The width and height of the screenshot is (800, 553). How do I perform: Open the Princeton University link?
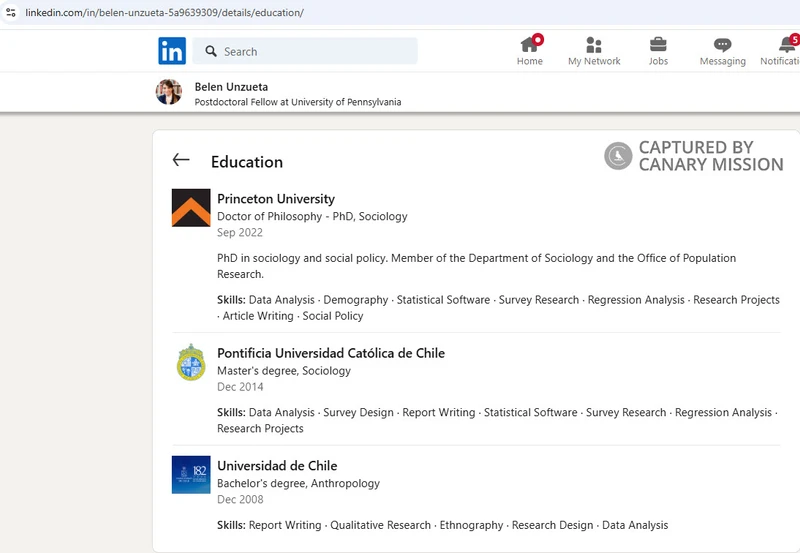pyautogui.click(x=276, y=198)
